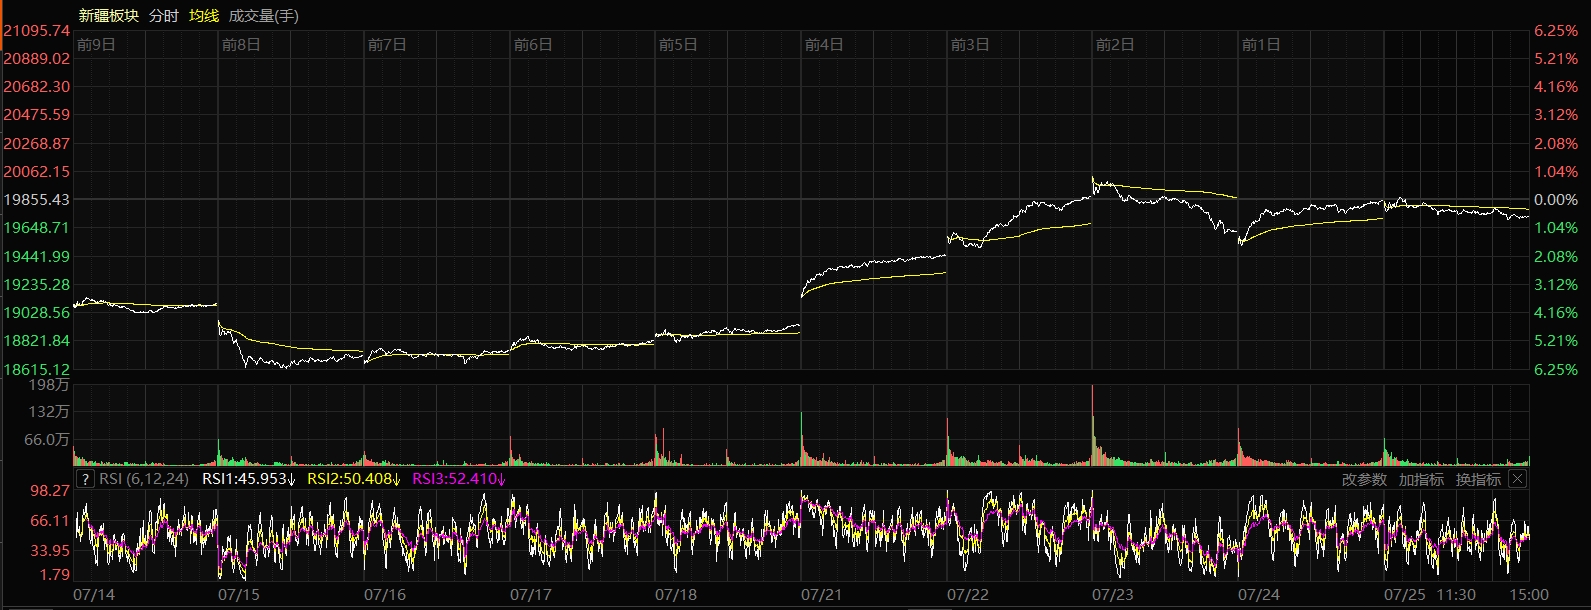
Task: Toggle the 均线 average line label
Action: click(204, 15)
